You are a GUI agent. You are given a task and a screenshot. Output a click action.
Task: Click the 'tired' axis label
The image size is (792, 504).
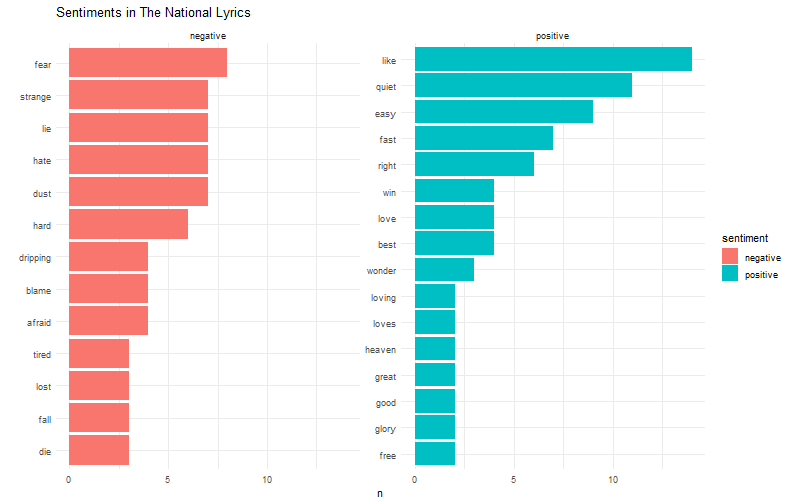coord(42,355)
